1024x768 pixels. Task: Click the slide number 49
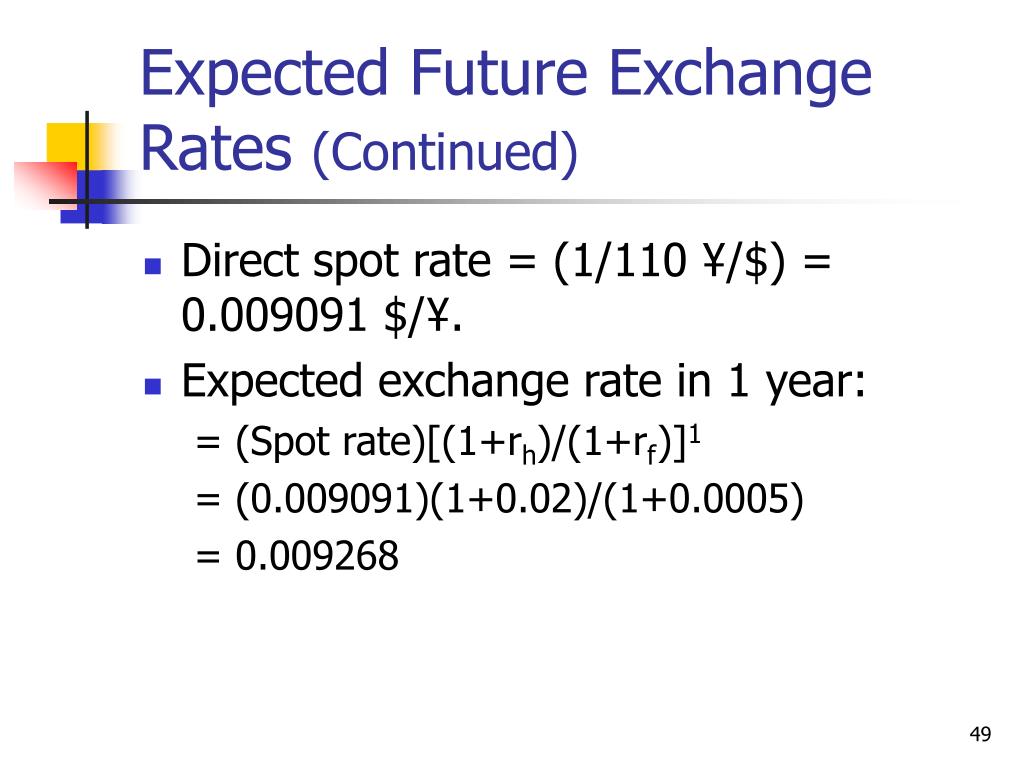pyautogui.click(x=980, y=735)
